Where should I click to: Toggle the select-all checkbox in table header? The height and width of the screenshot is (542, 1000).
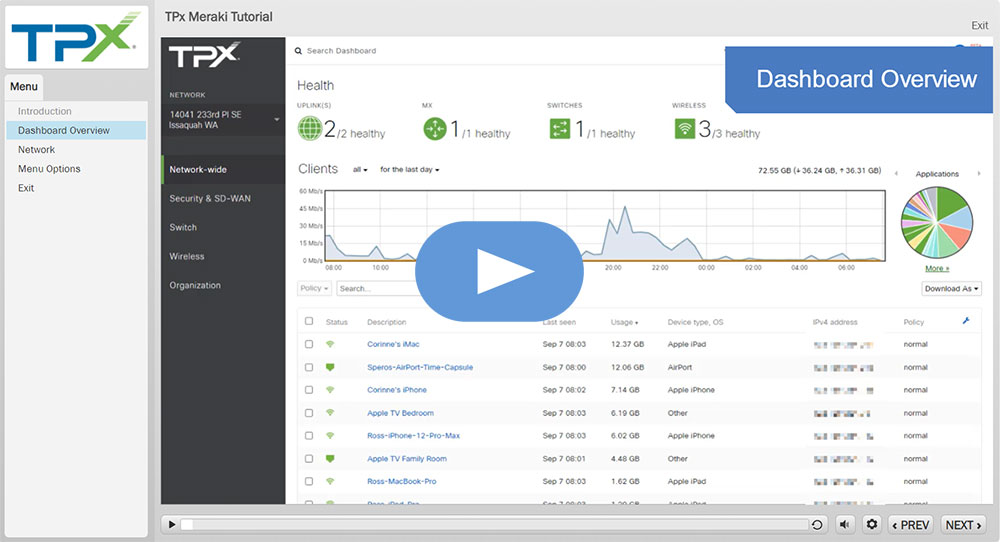309,321
